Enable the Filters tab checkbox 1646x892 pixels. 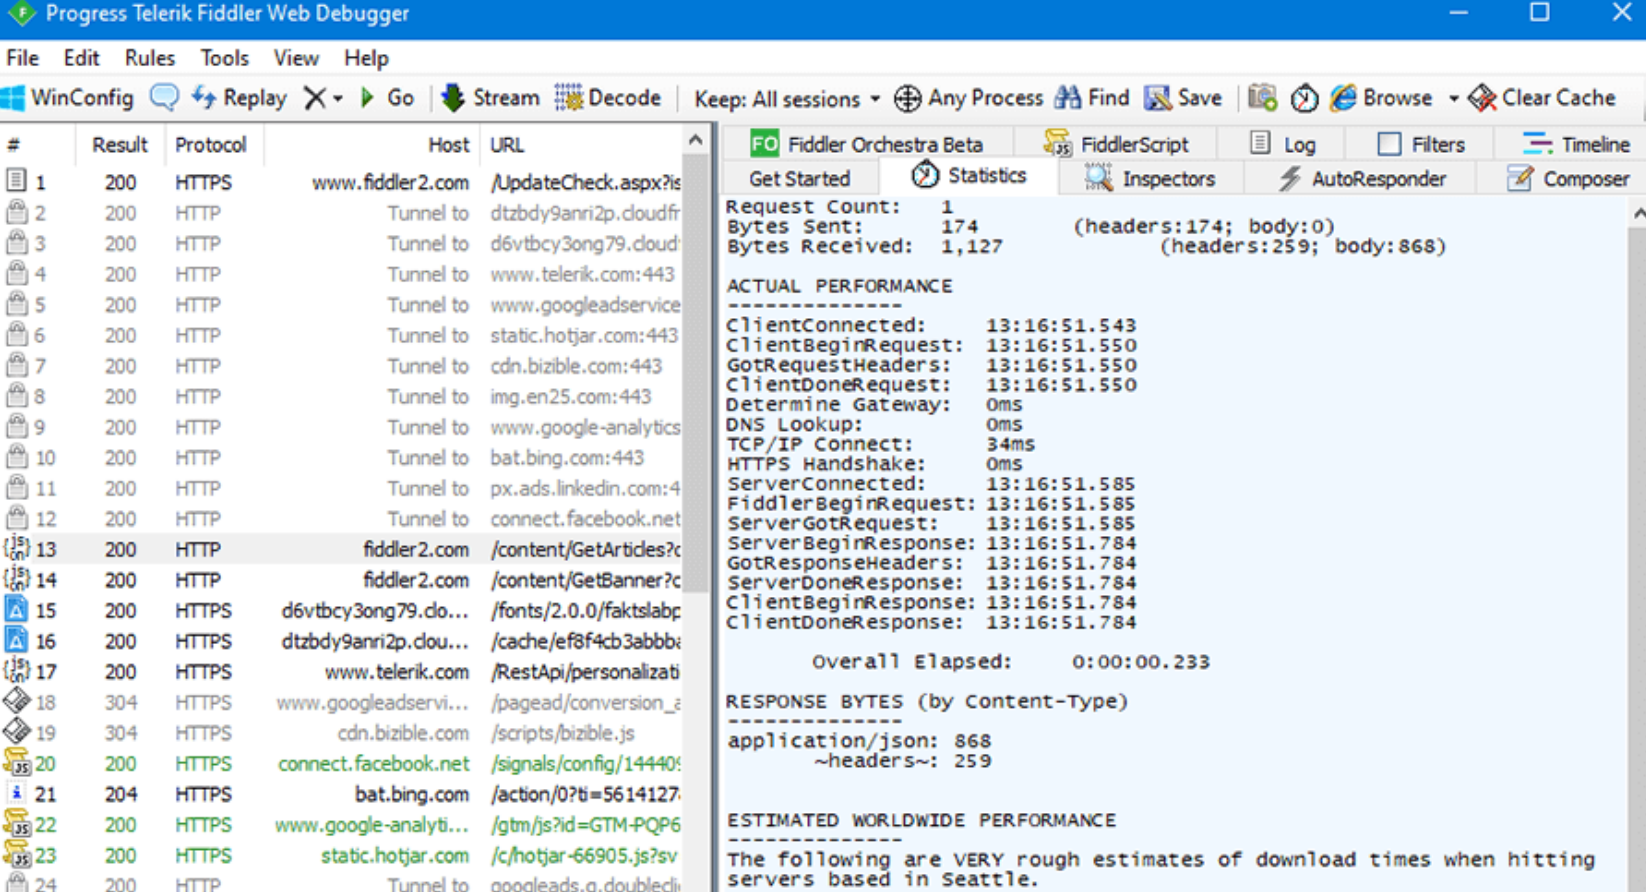click(1389, 144)
